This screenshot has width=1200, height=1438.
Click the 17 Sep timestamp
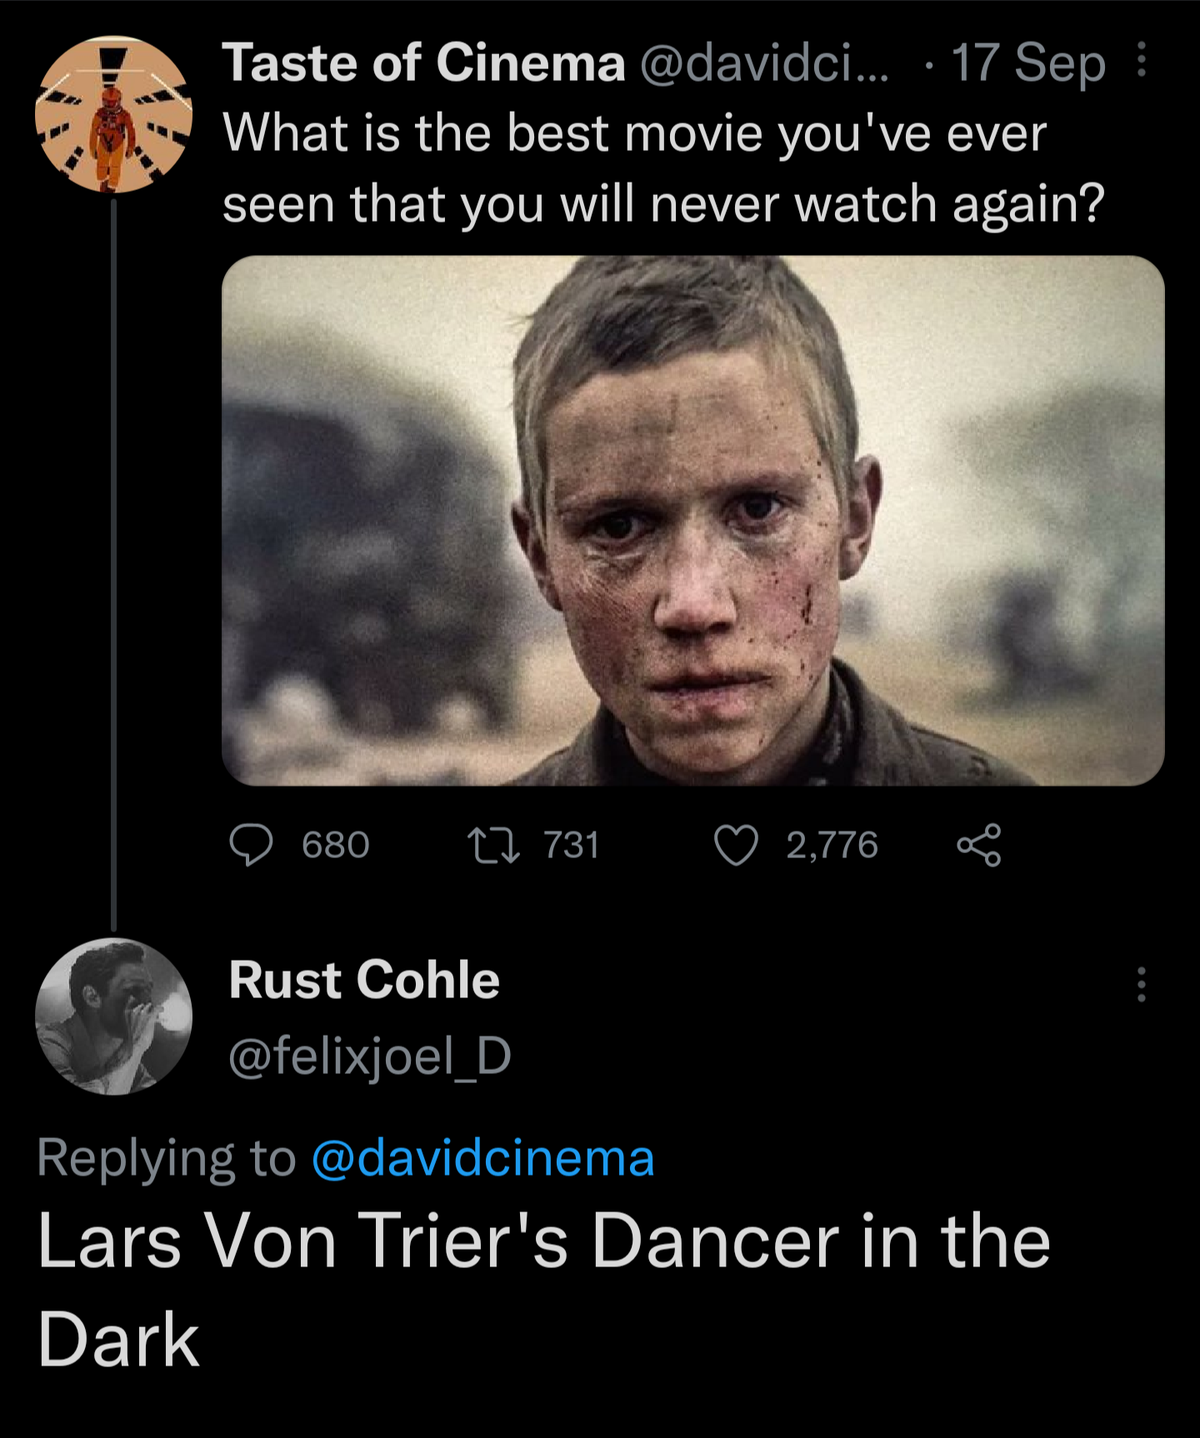pyautogui.click(x=1028, y=64)
